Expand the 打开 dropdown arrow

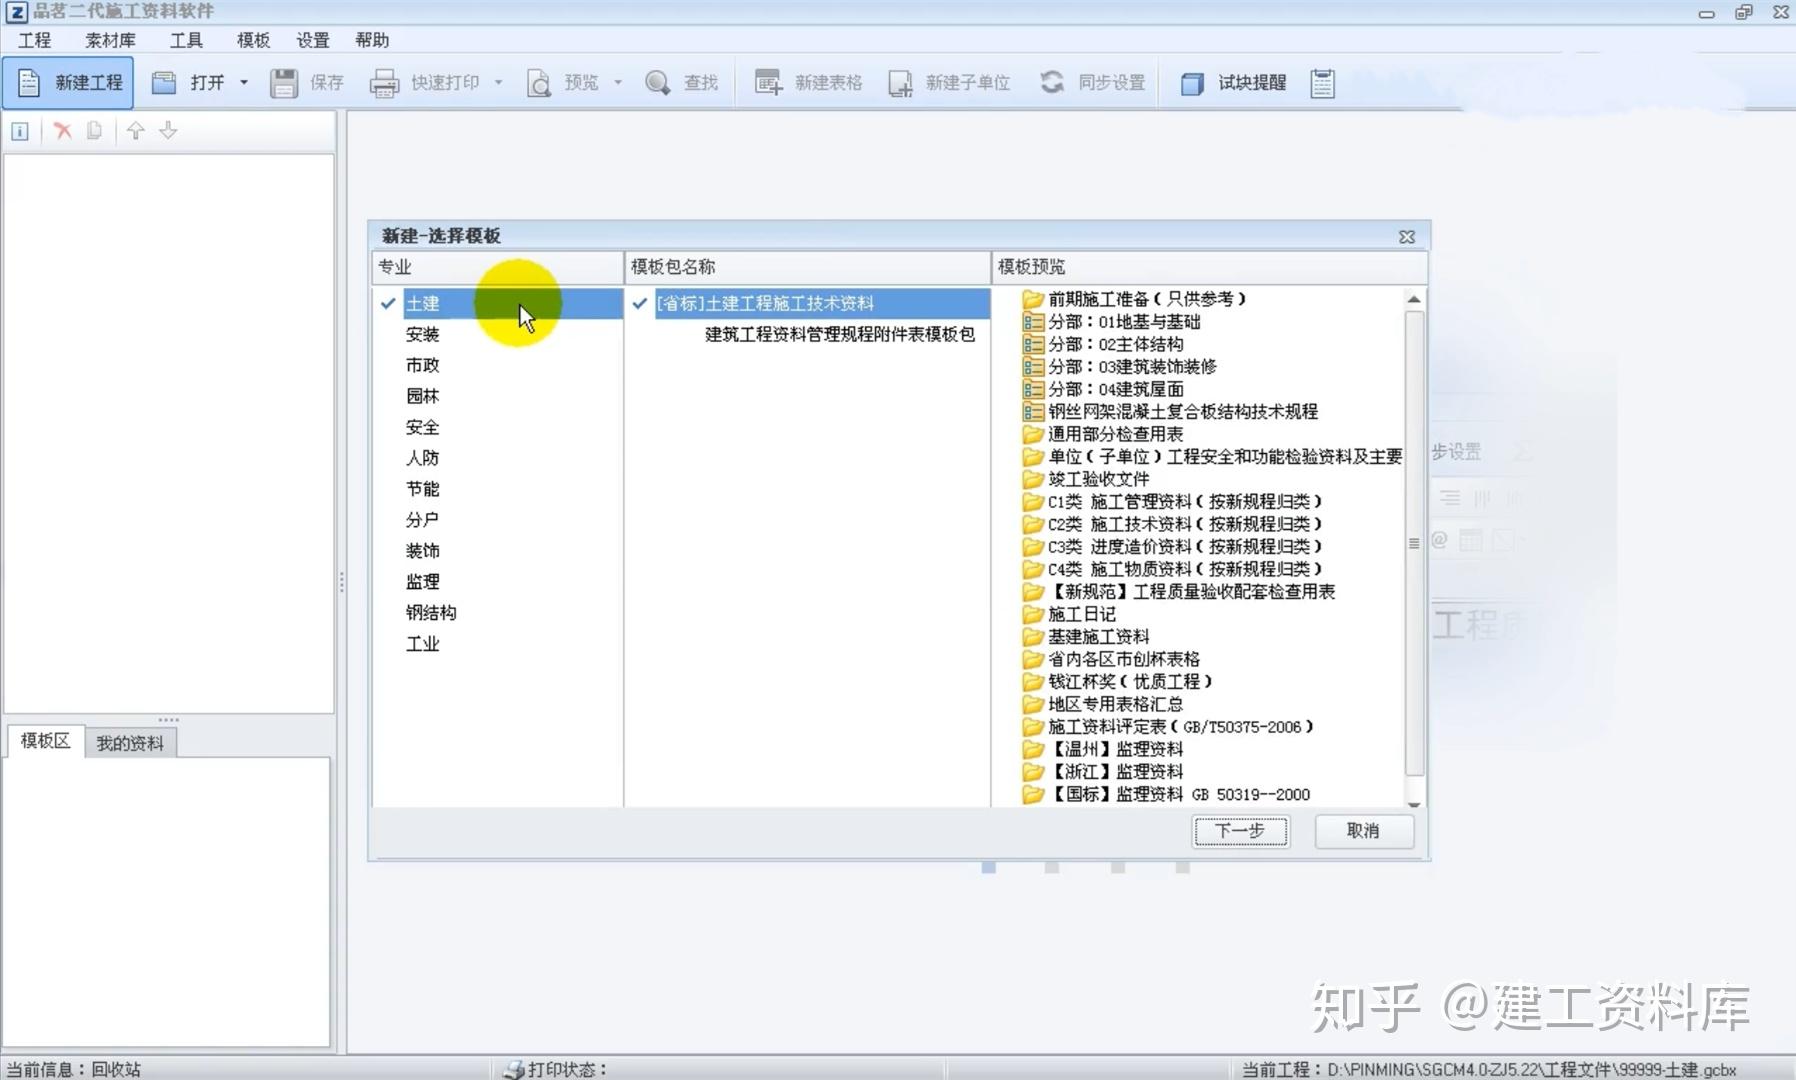(244, 83)
